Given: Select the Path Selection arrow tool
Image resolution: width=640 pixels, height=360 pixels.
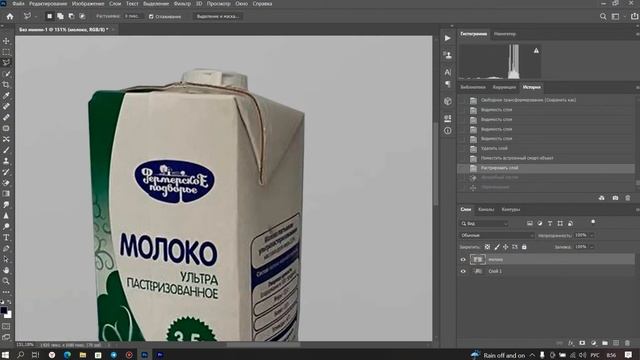Looking at the screenshot, I should tap(6, 259).
